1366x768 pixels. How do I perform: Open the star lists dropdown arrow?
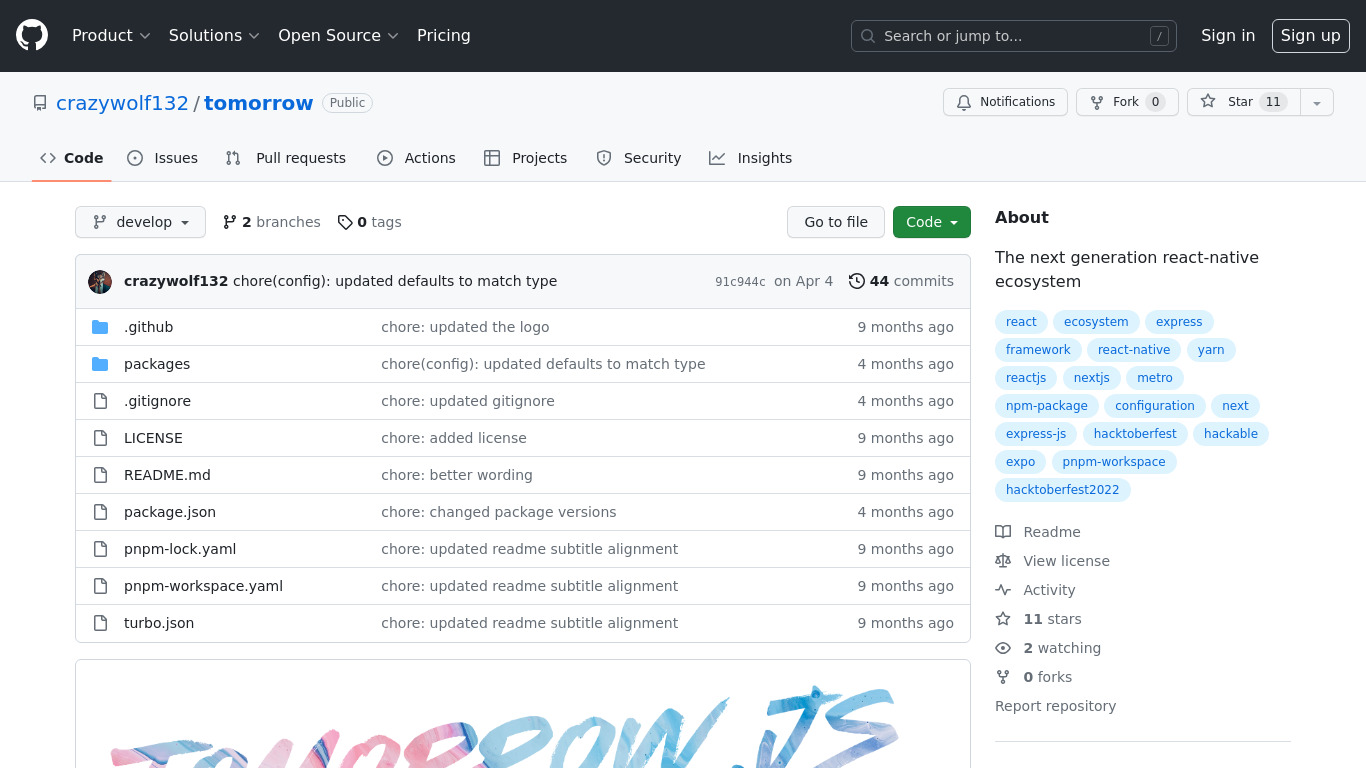point(1317,102)
